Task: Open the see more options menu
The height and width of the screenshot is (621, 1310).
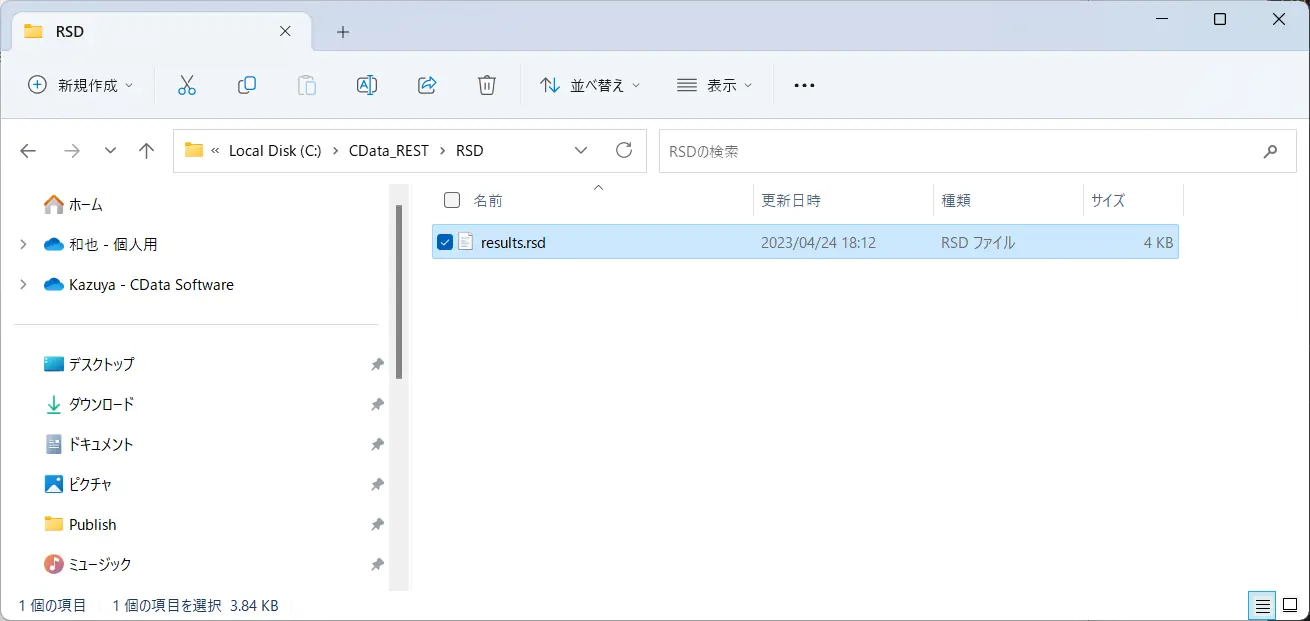Action: coord(804,85)
